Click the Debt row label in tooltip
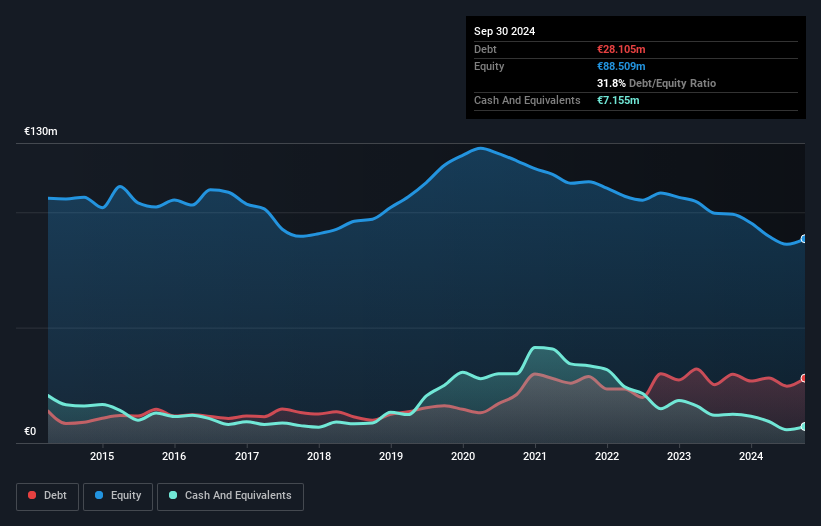Screen dimensions: 821x526 [x=485, y=49]
